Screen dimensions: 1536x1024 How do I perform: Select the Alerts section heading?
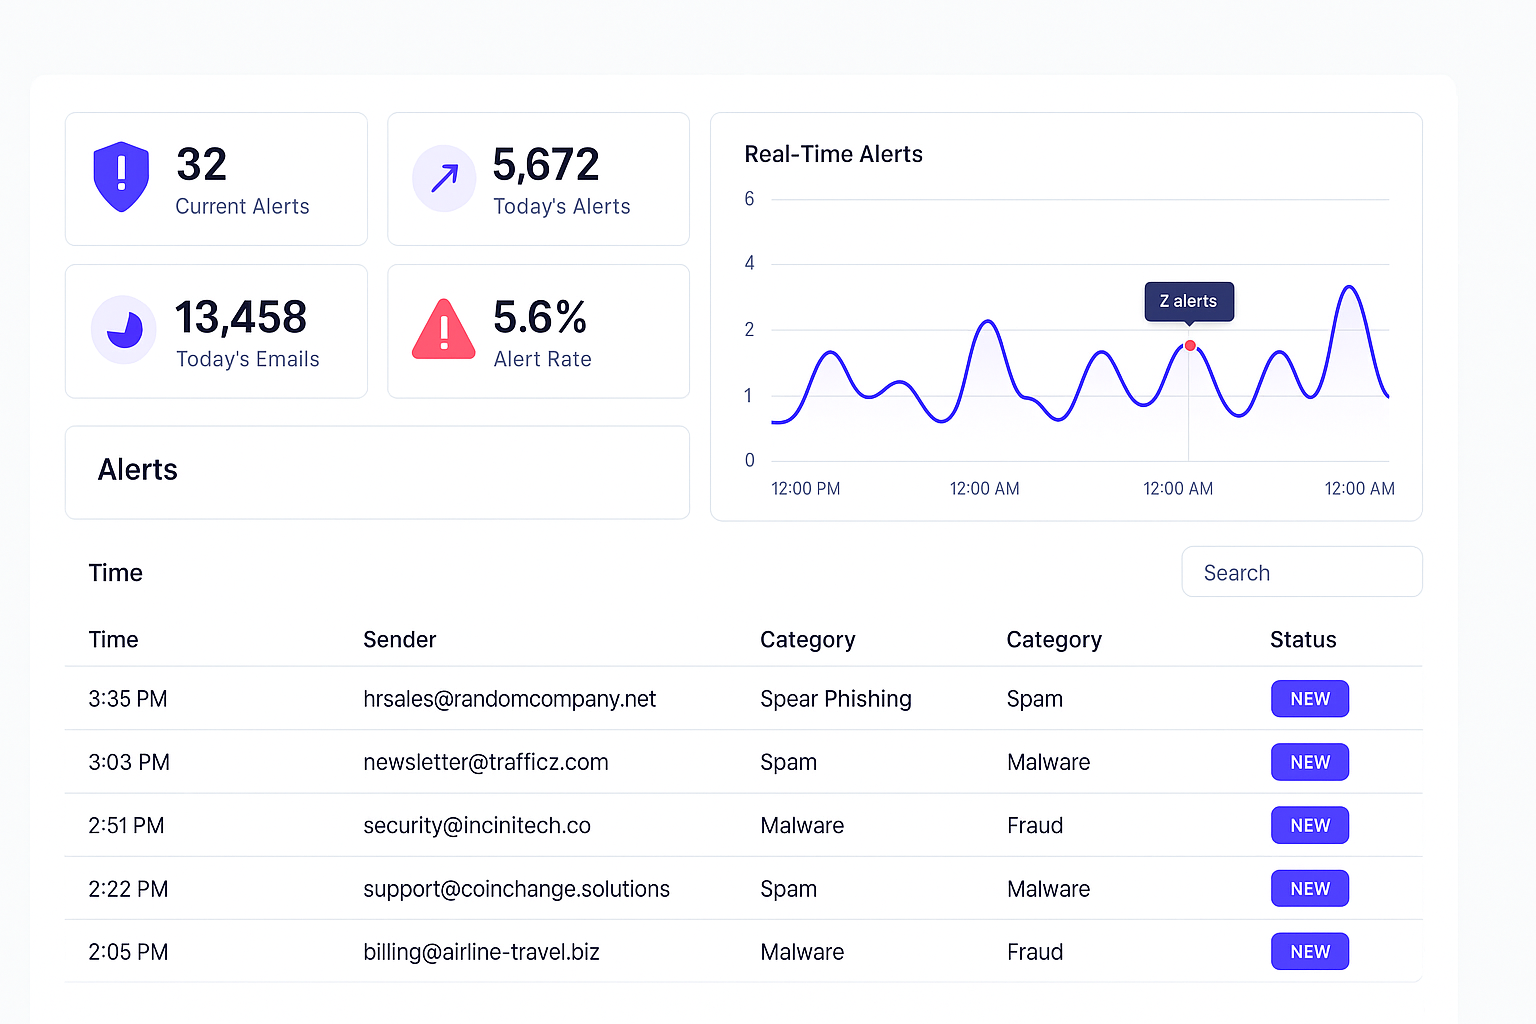(138, 470)
